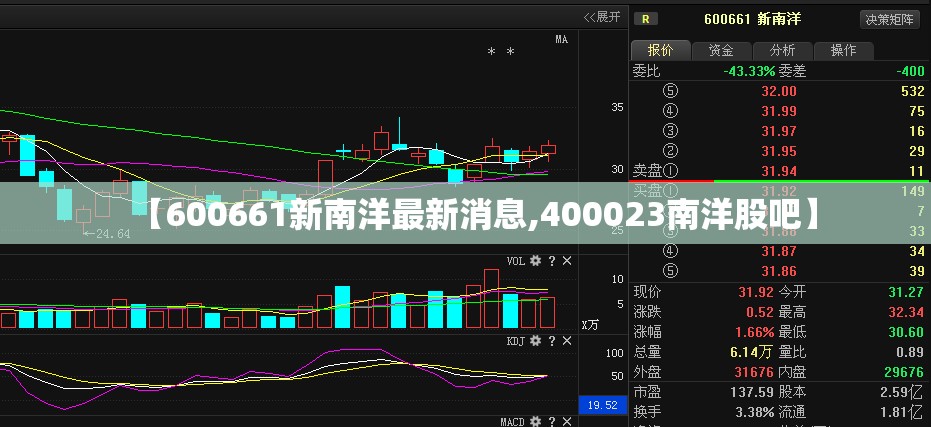Image resolution: width=931 pixels, height=427 pixels.
Task: Click the R badge icon
Action: (645, 19)
